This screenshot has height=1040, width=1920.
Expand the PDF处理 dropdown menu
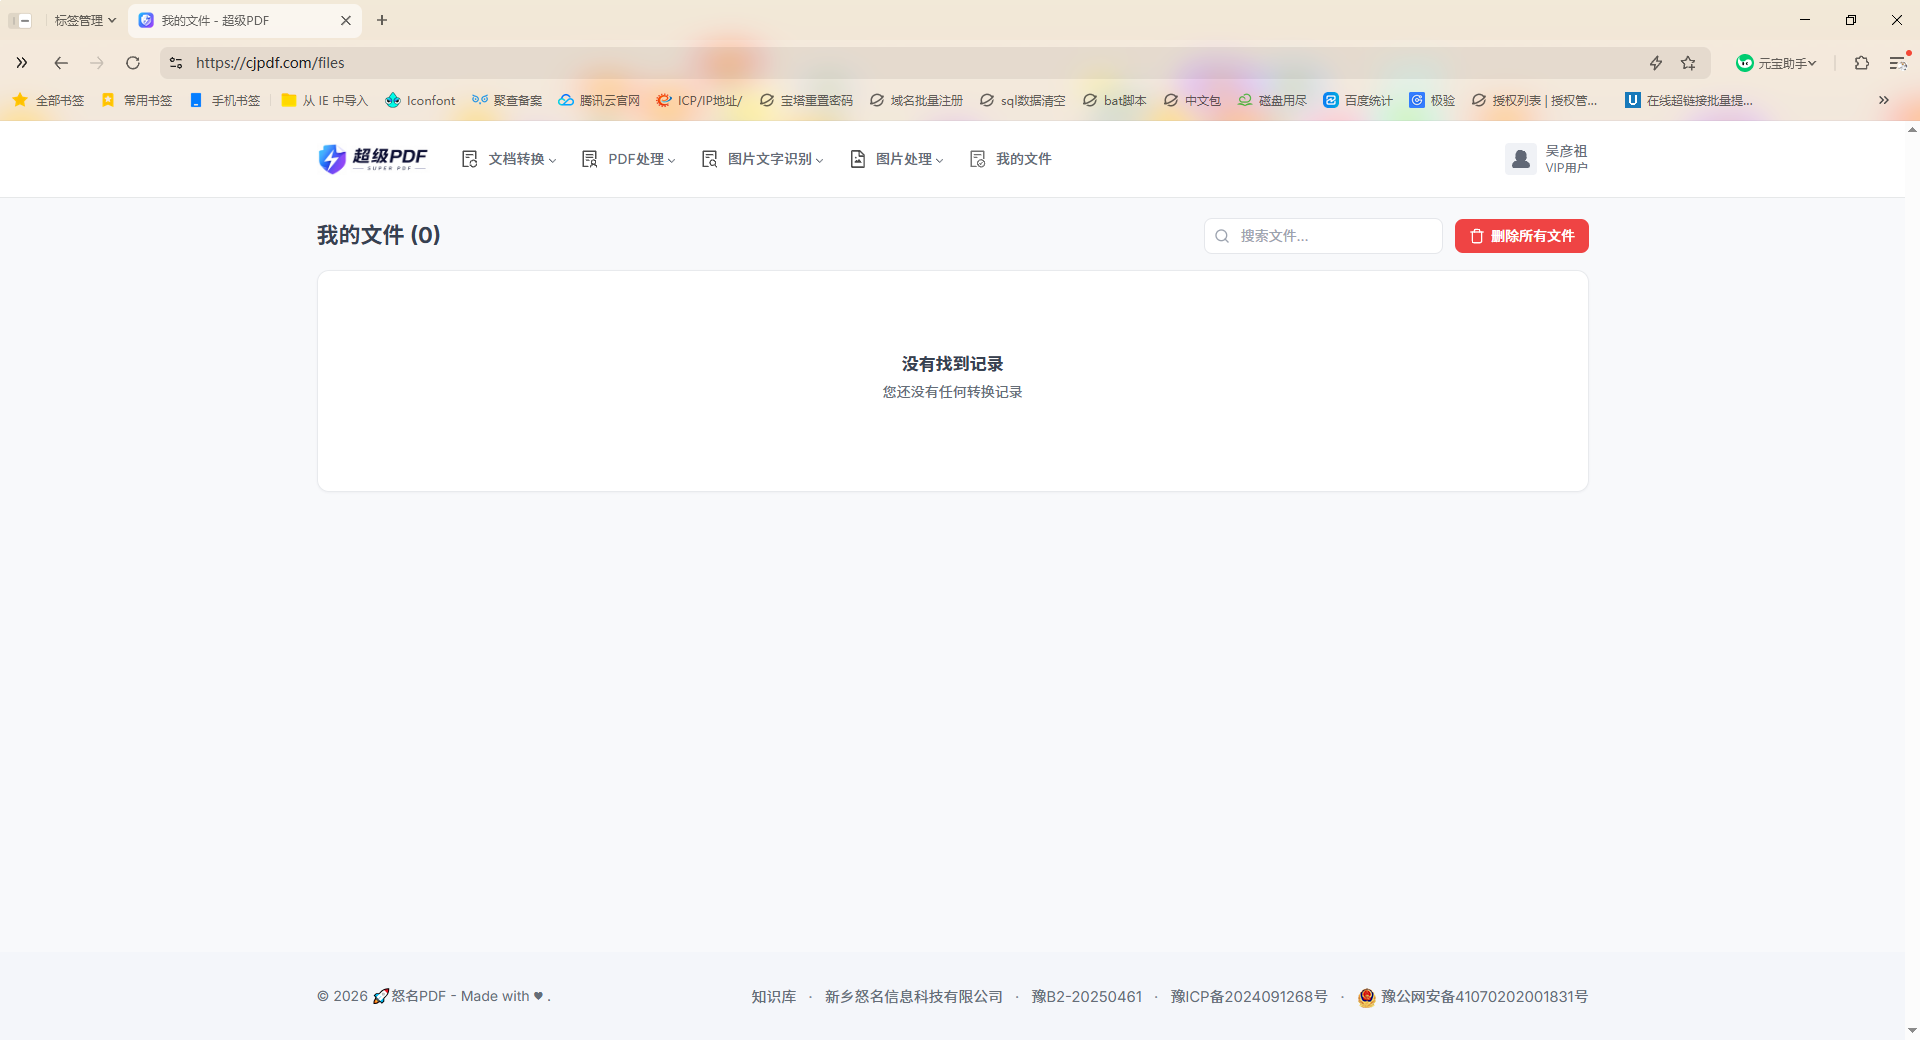point(629,159)
